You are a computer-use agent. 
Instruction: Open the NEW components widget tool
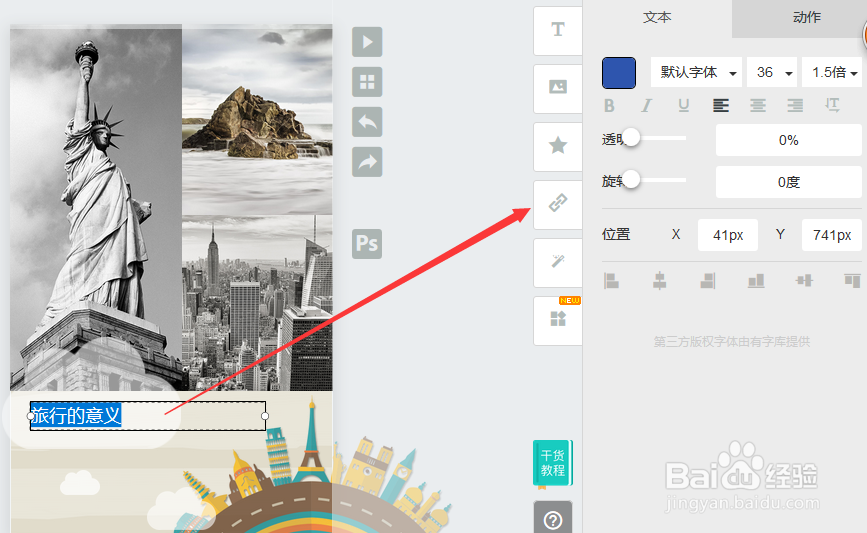click(x=558, y=320)
